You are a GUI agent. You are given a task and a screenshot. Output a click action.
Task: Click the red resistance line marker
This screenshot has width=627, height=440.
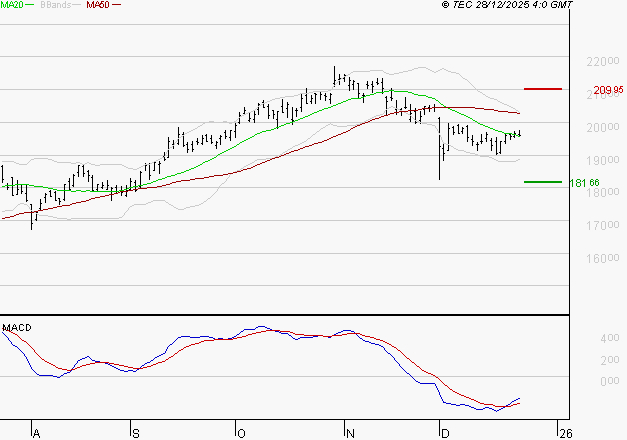point(543,89)
